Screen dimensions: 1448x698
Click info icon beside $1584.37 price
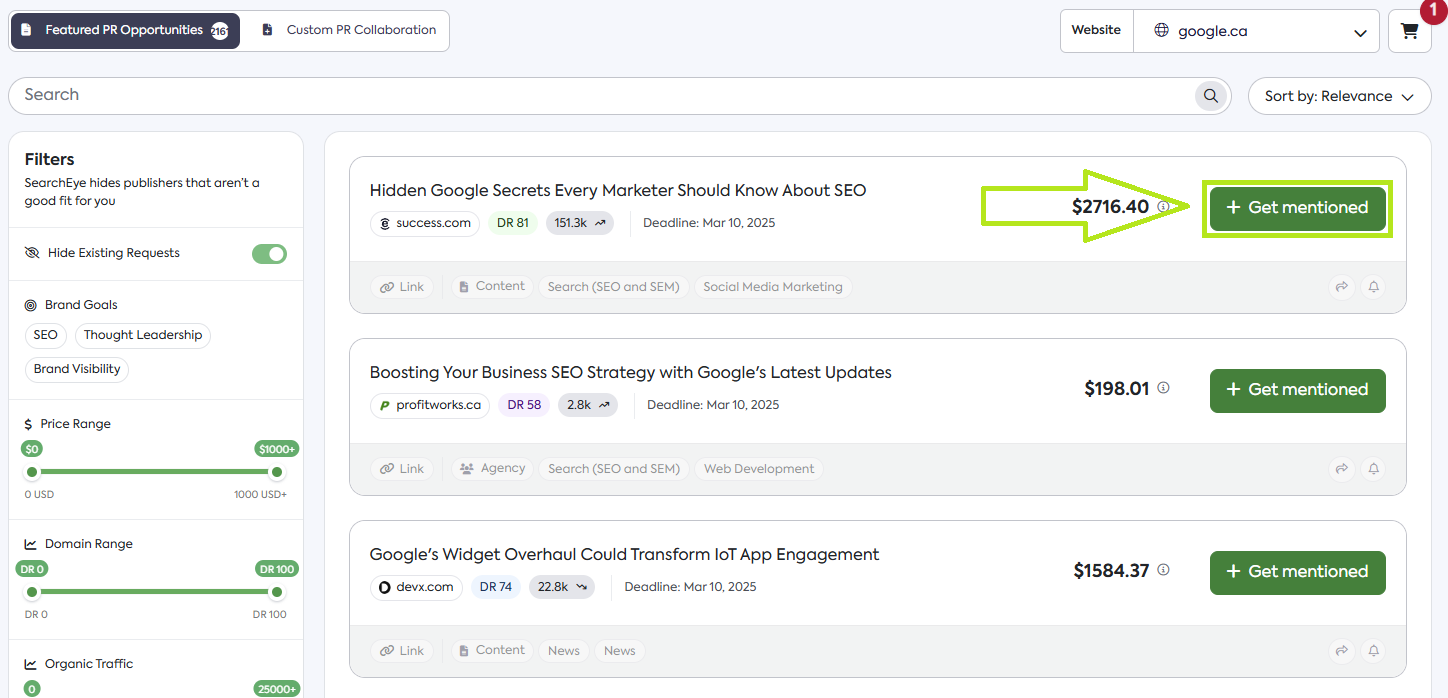pos(1163,570)
